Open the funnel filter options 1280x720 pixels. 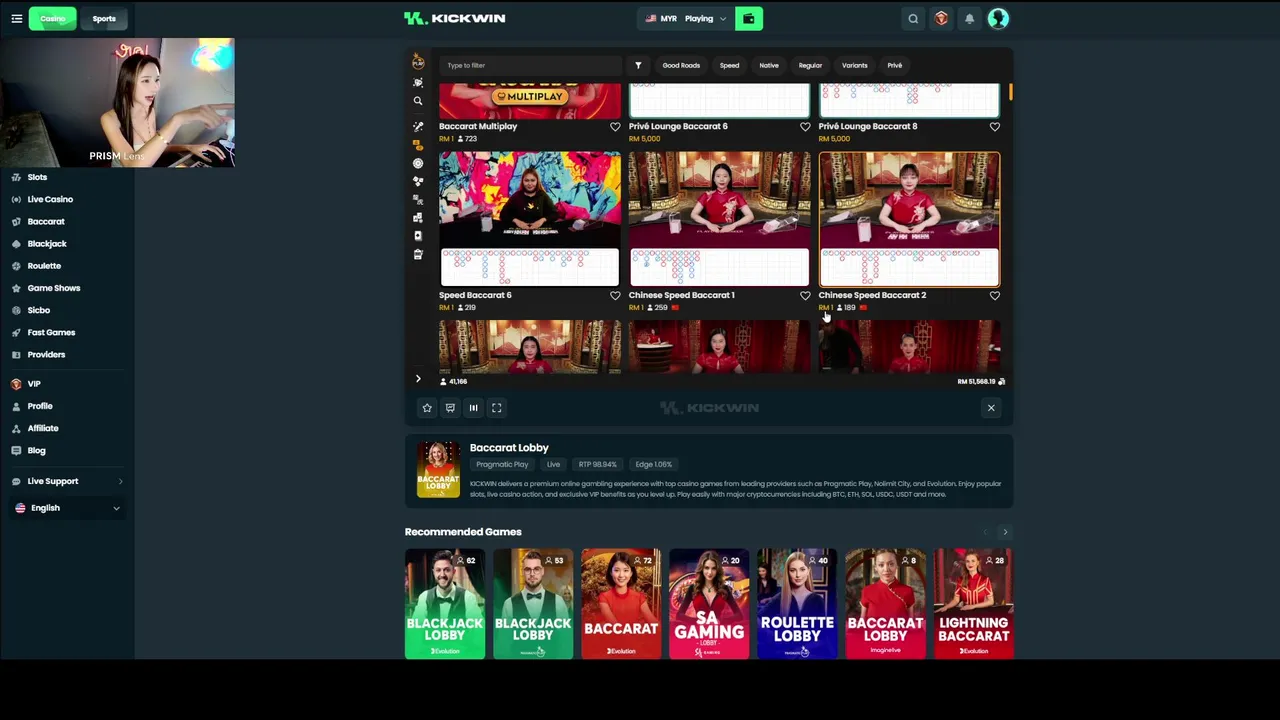[x=638, y=65]
